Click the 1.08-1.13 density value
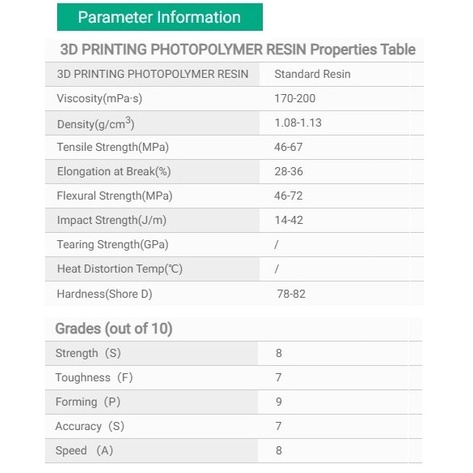 coord(298,123)
